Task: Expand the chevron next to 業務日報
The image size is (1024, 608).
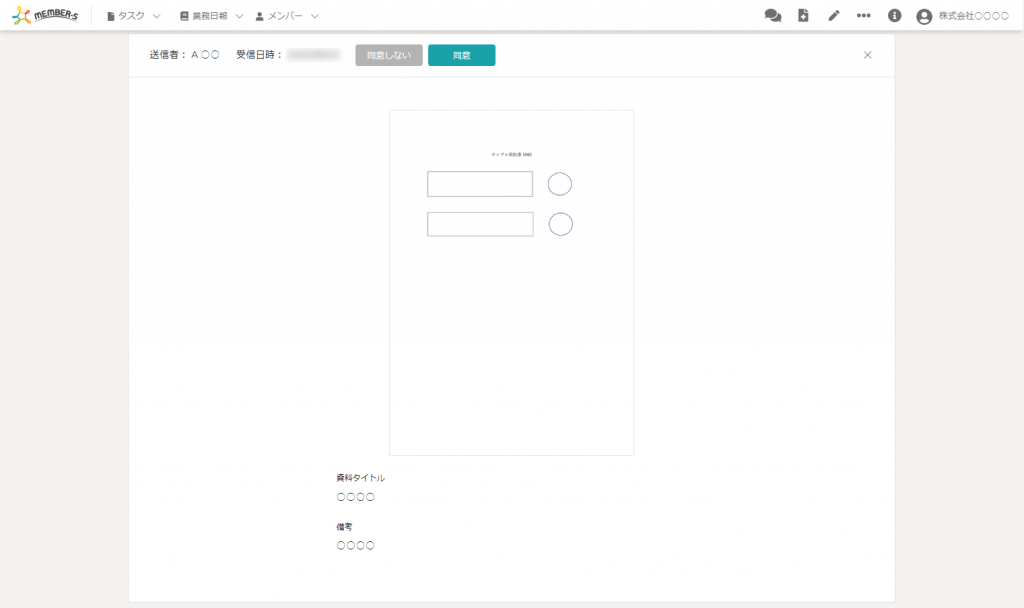Action: (239, 16)
